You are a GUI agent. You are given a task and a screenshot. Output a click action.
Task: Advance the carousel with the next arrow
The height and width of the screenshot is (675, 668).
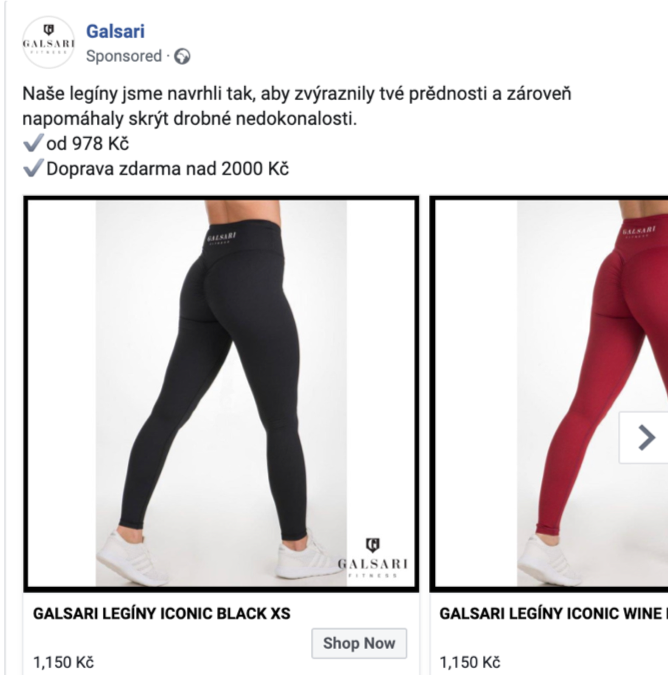click(x=646, y=437)
